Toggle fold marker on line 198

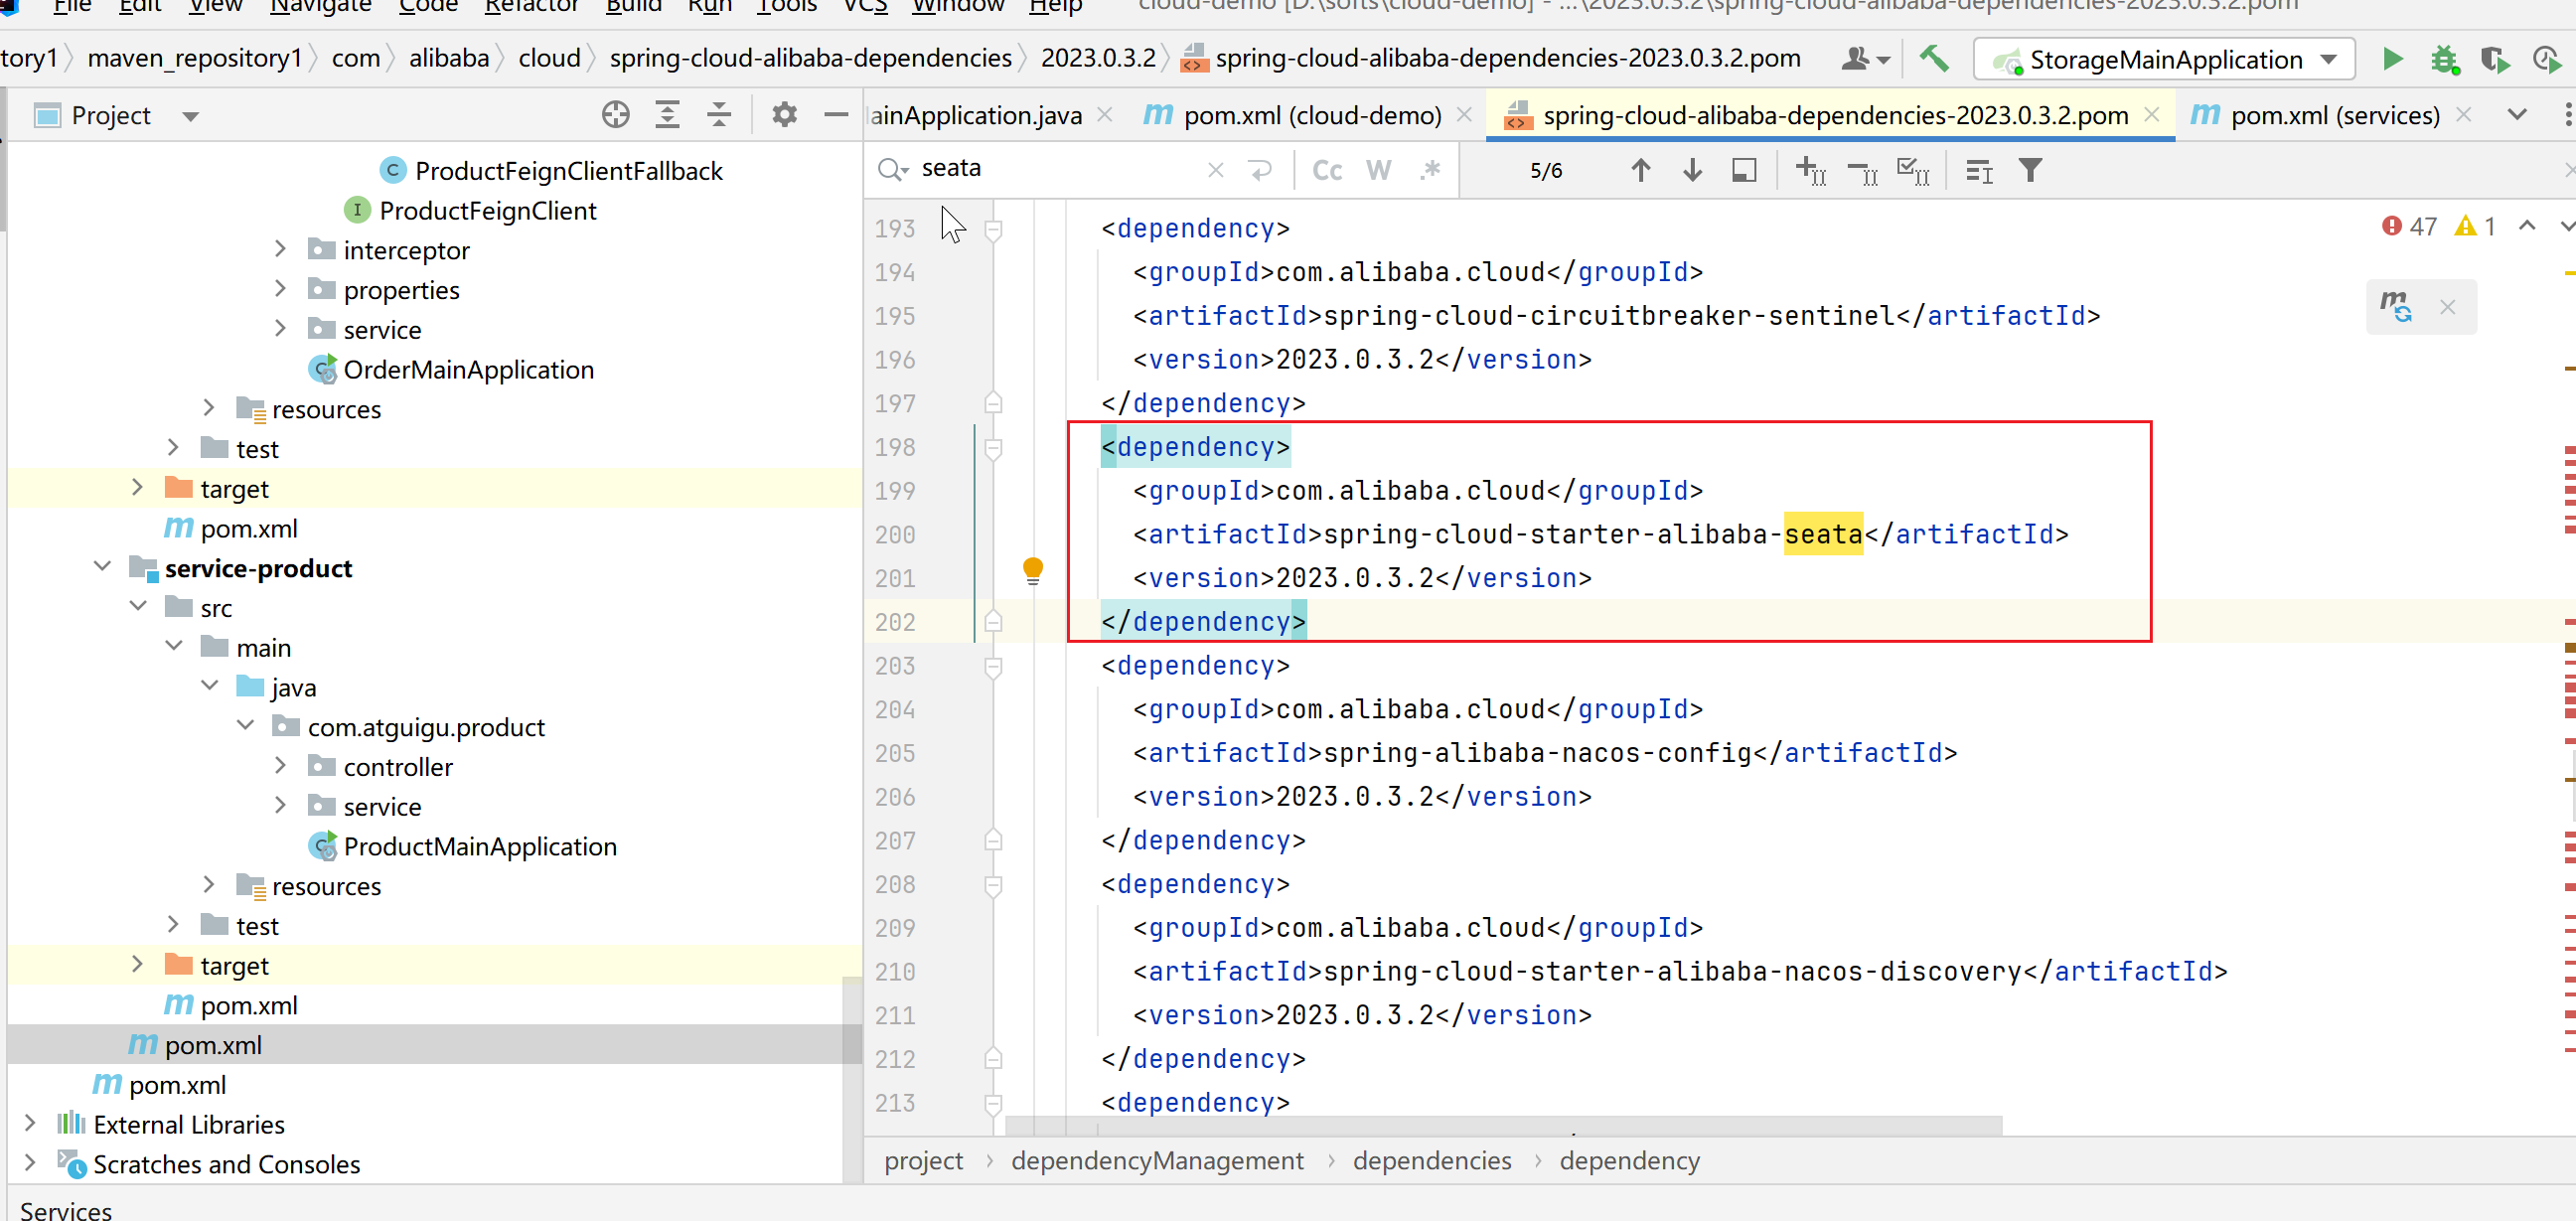pos(993,448)
